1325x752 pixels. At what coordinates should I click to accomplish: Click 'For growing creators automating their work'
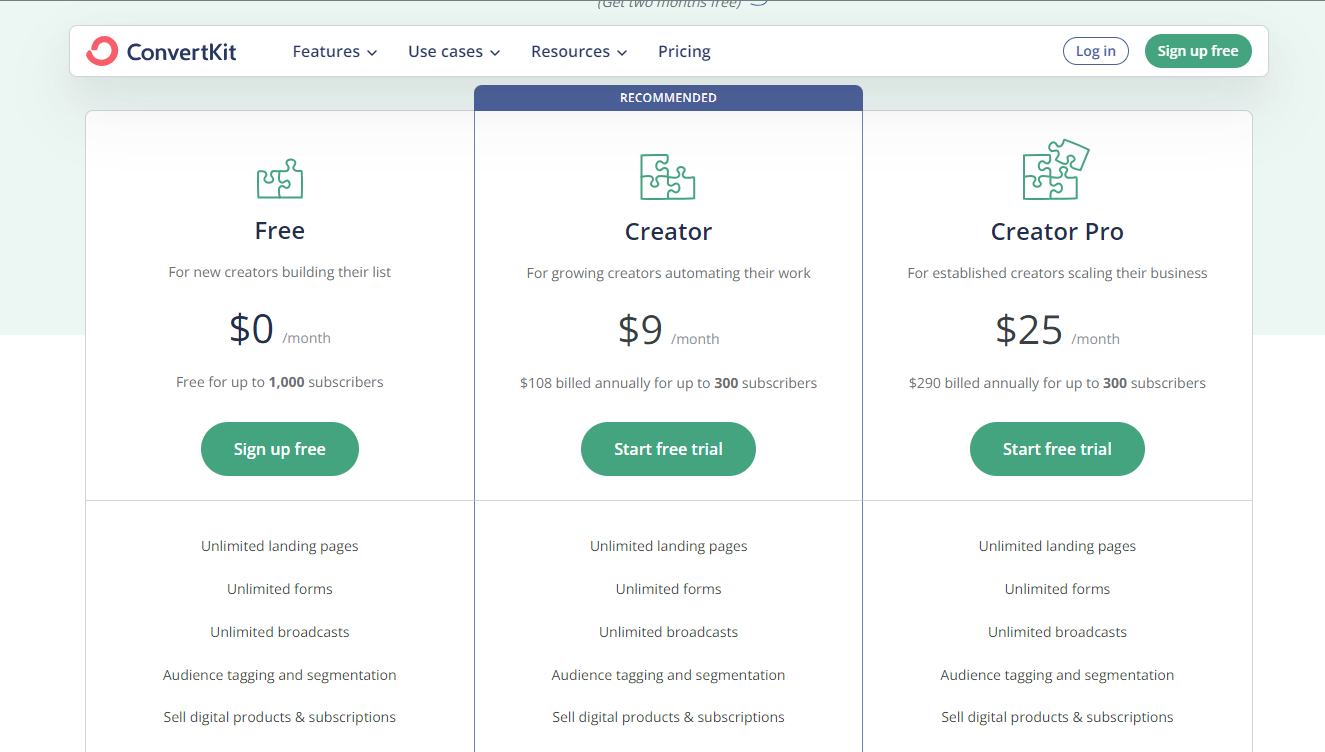[668, 273]
